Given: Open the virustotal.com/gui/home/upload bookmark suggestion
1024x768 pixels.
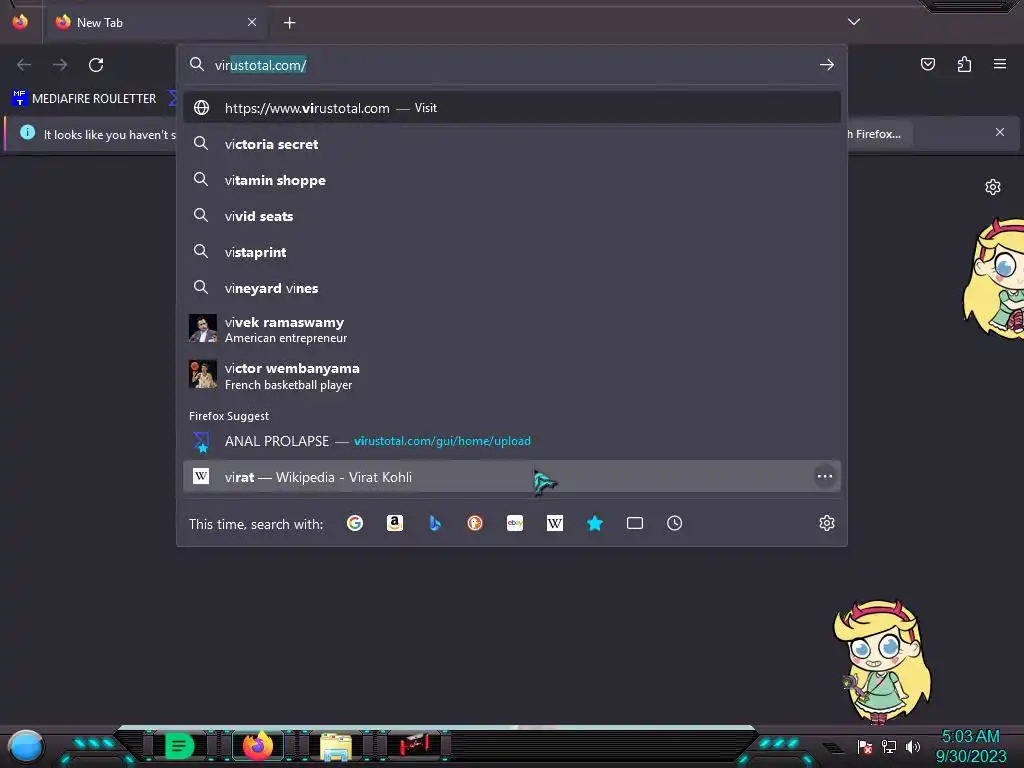Looking at the screenshot, I should point(512,441).
